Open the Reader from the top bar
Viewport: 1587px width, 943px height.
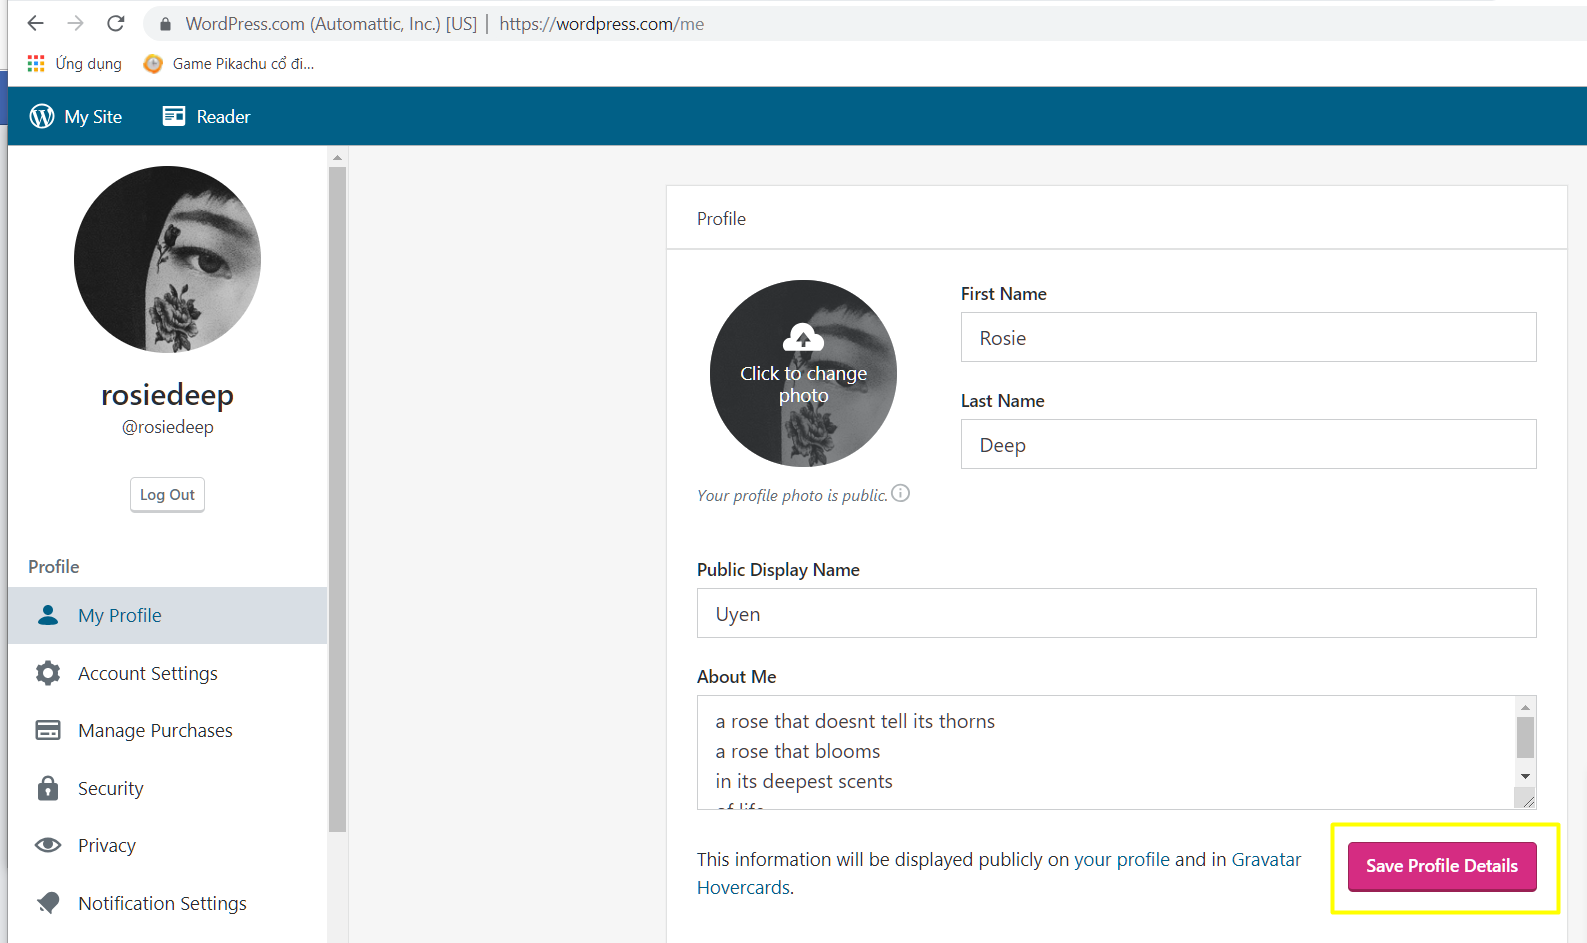(207, 116)
